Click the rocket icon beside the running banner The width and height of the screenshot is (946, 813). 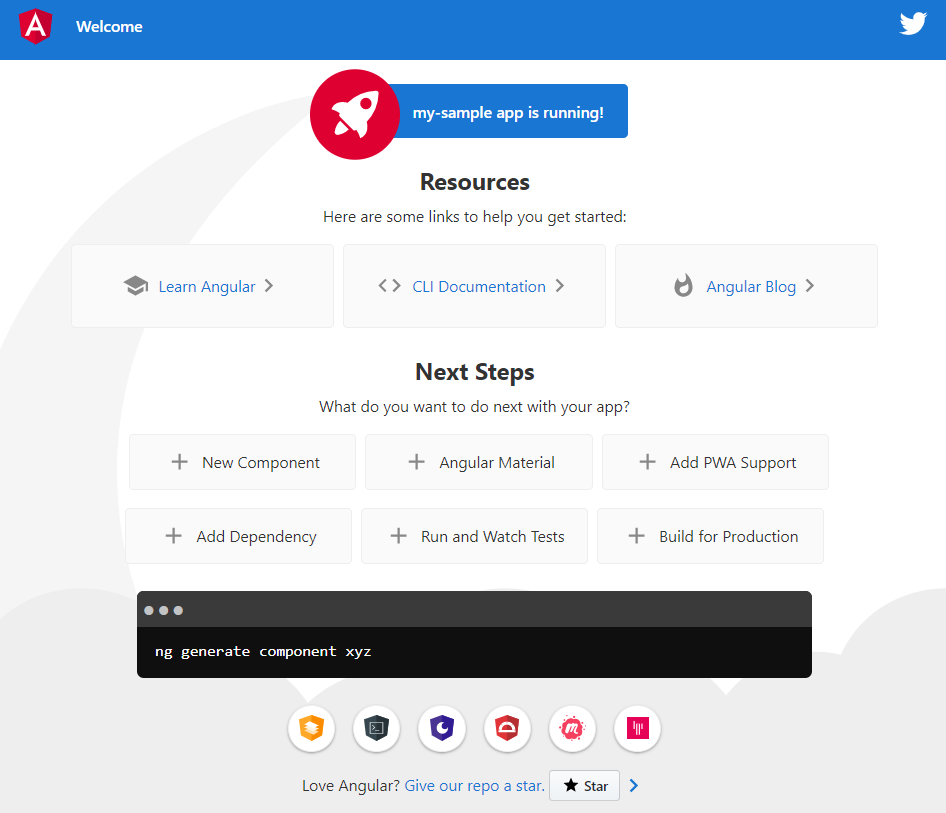point(355,114)
